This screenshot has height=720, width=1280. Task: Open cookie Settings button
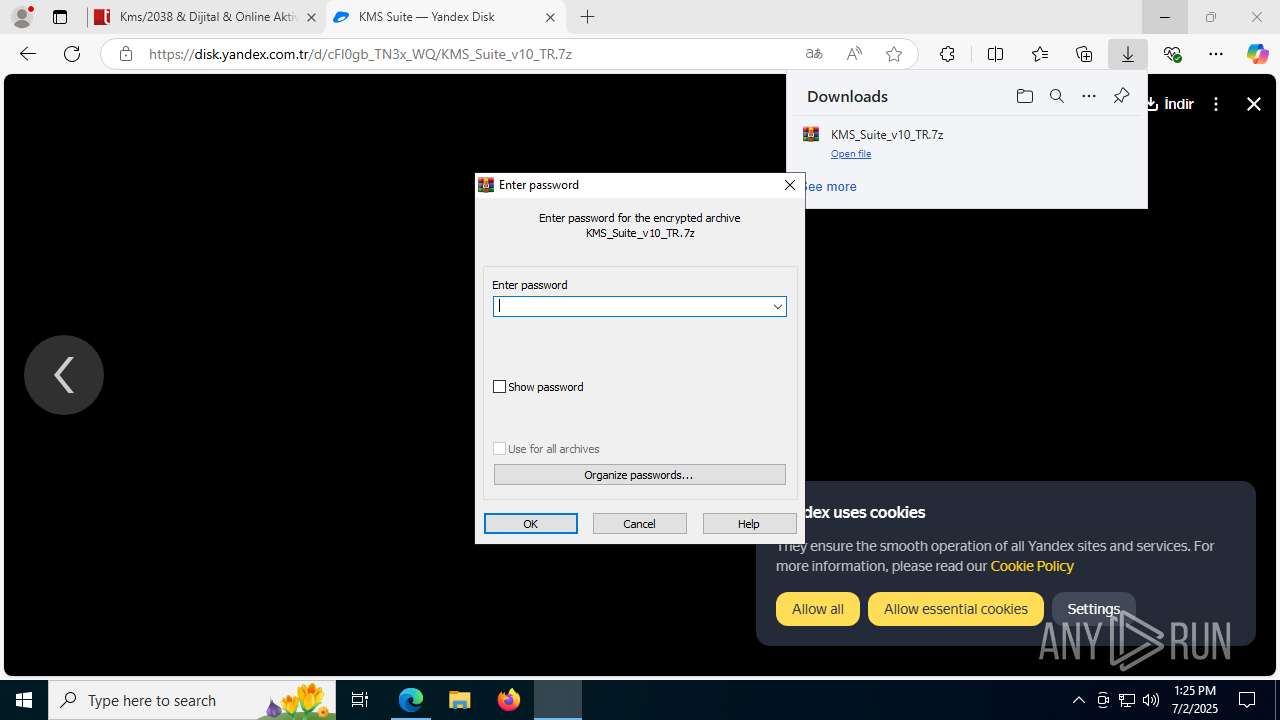click(x=1094, y=609)
